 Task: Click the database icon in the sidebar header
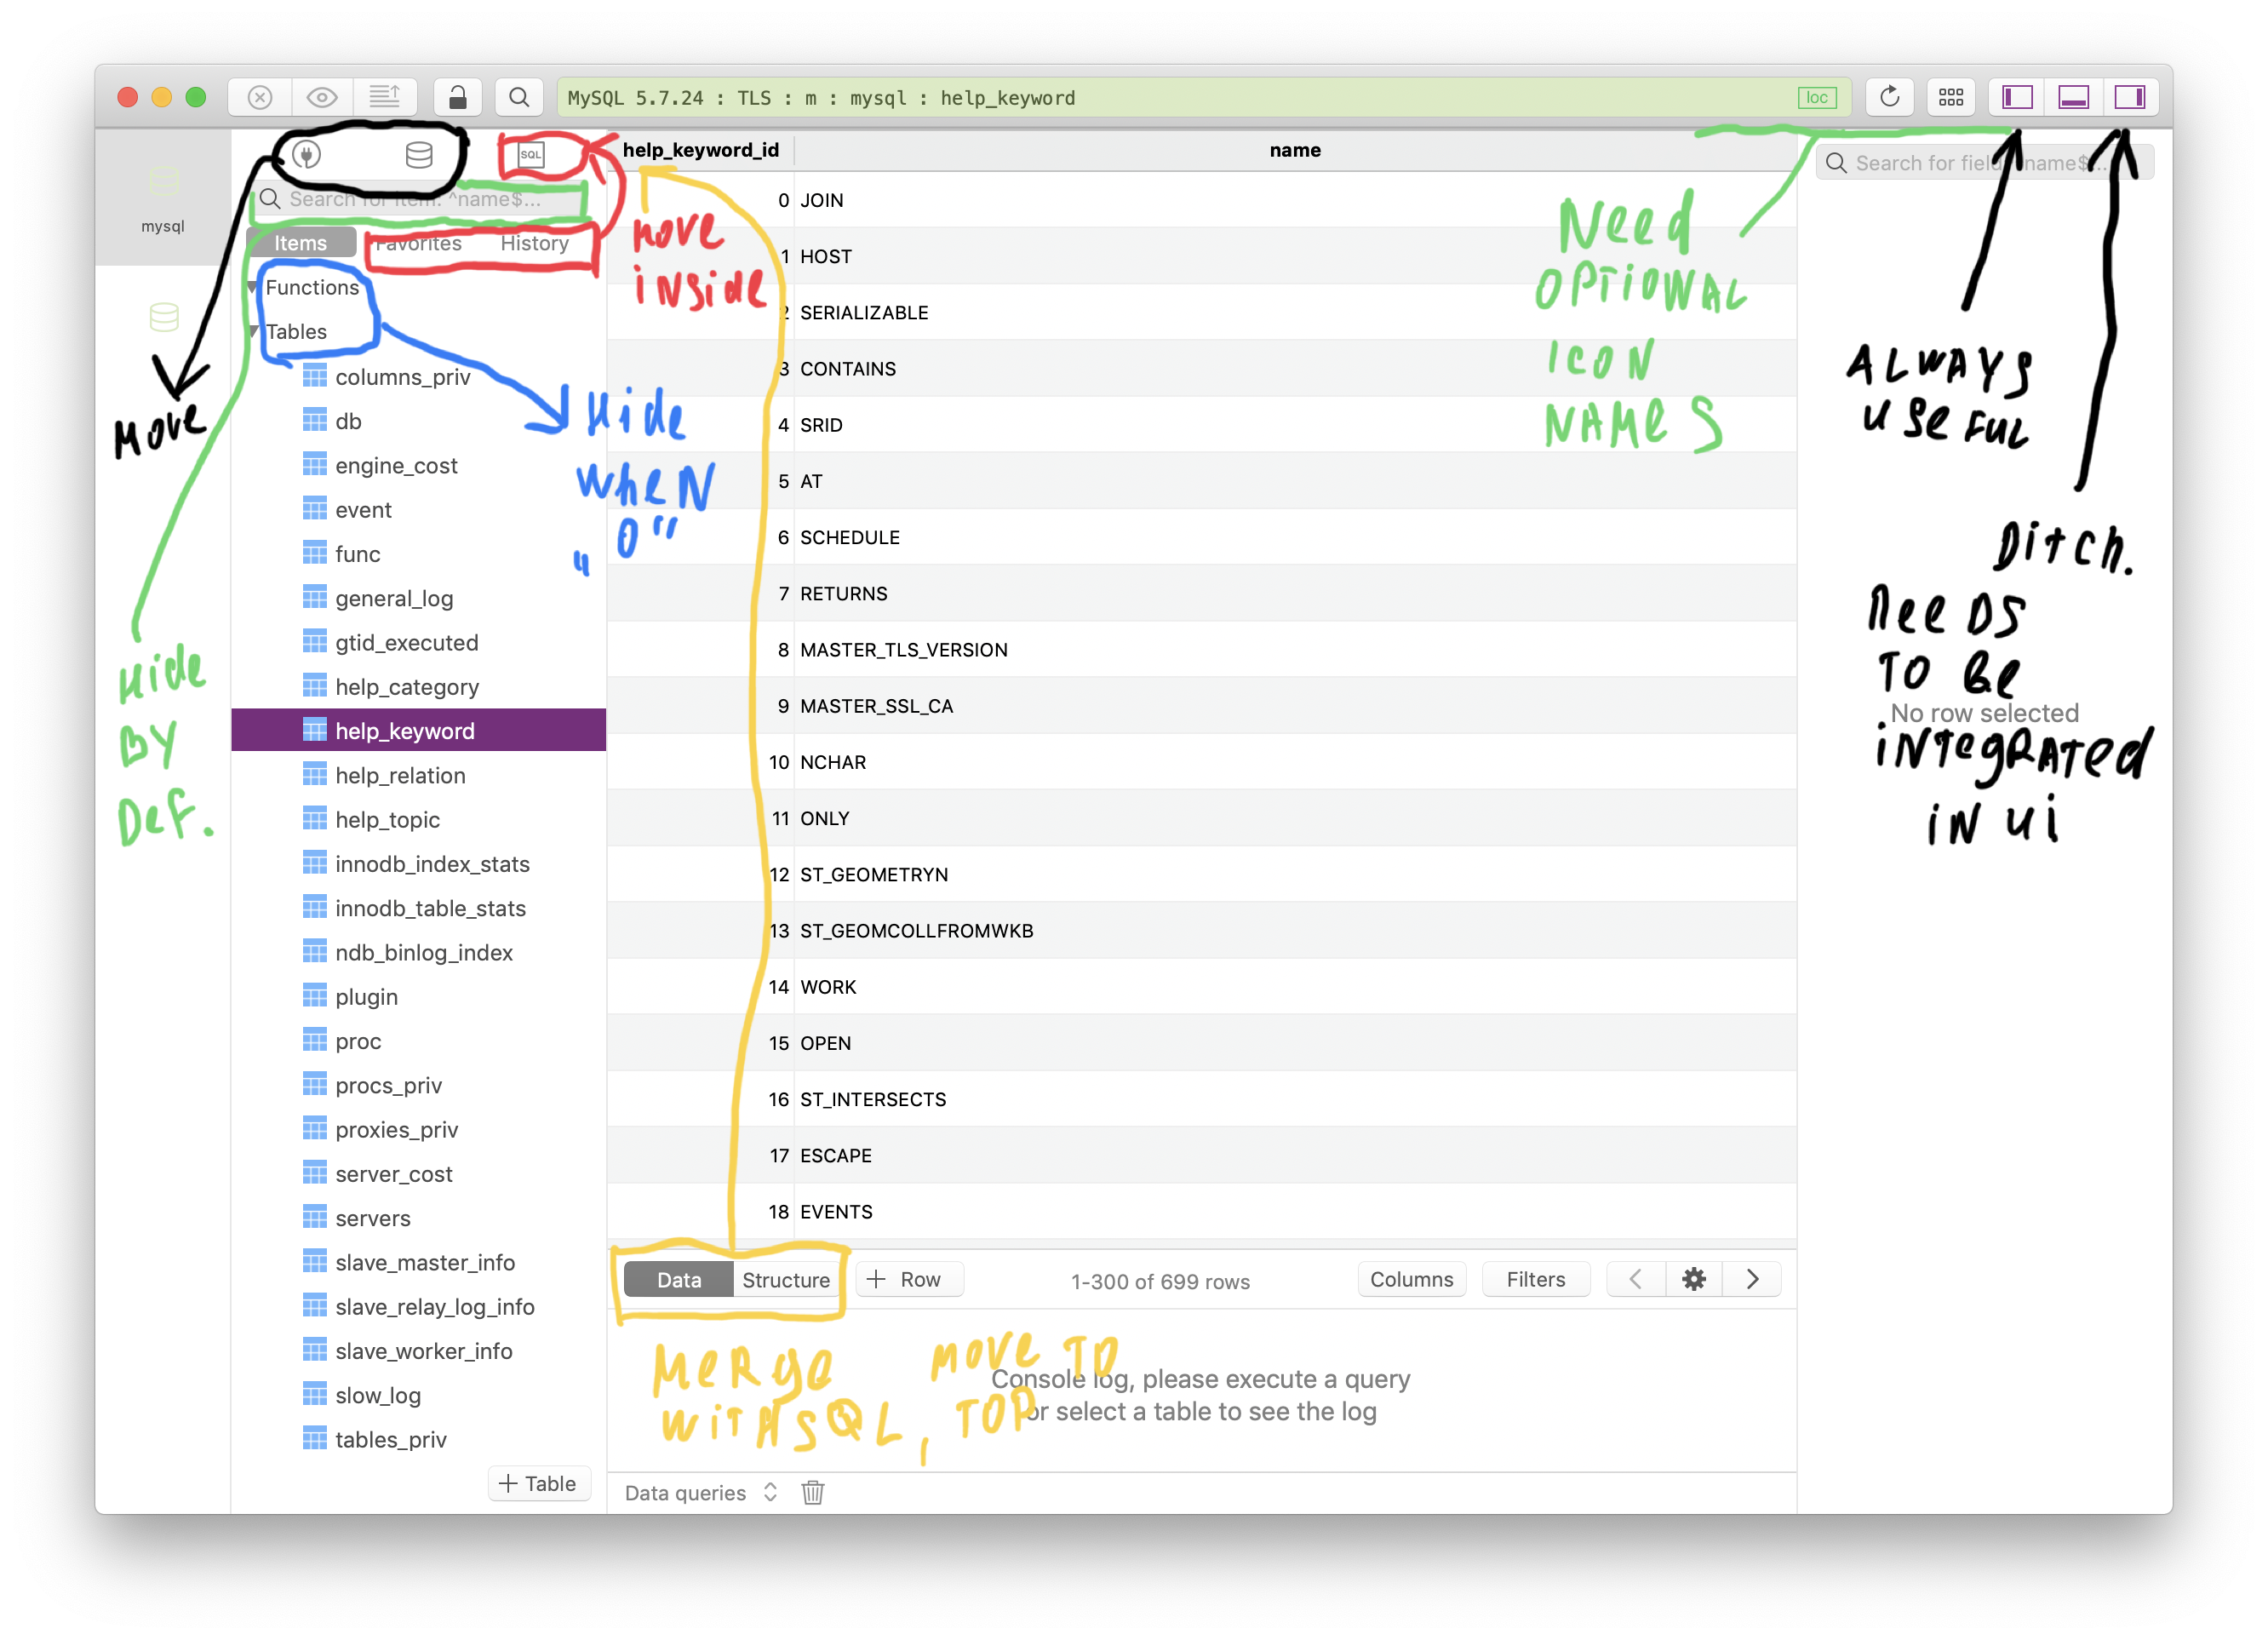[x=420, y=155]
